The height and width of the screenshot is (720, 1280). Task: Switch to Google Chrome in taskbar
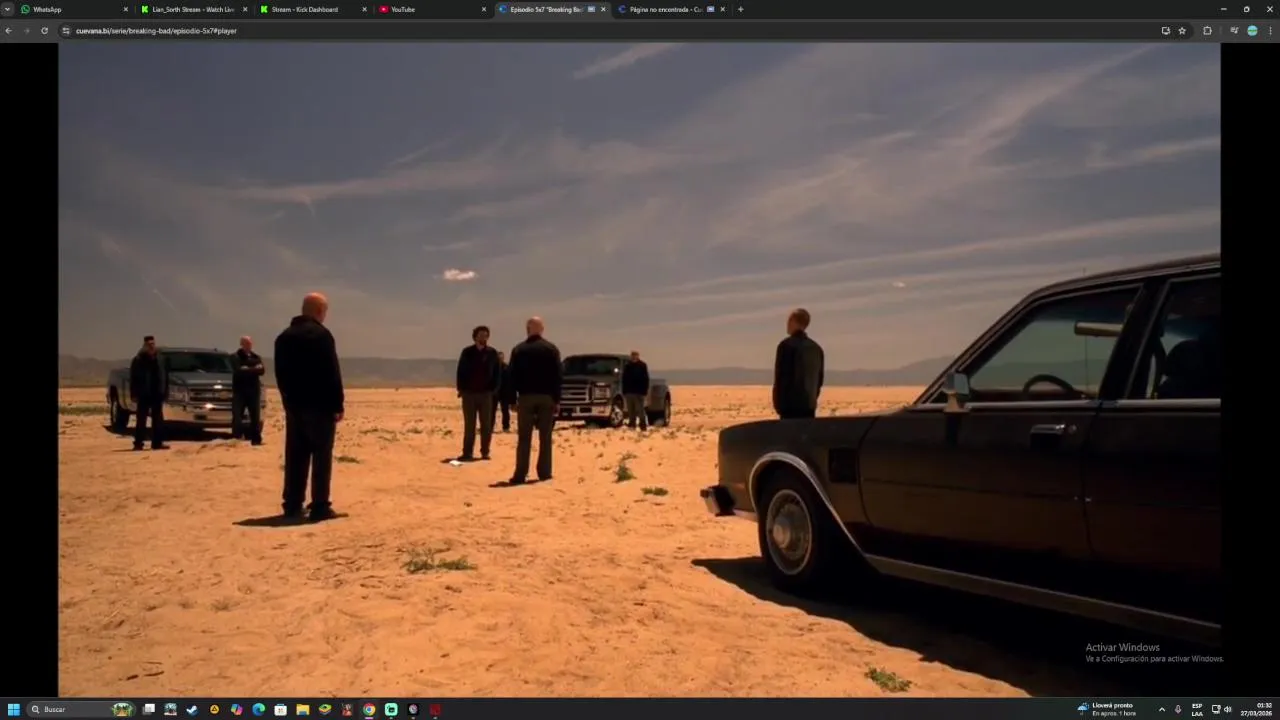tap(369, 710)
